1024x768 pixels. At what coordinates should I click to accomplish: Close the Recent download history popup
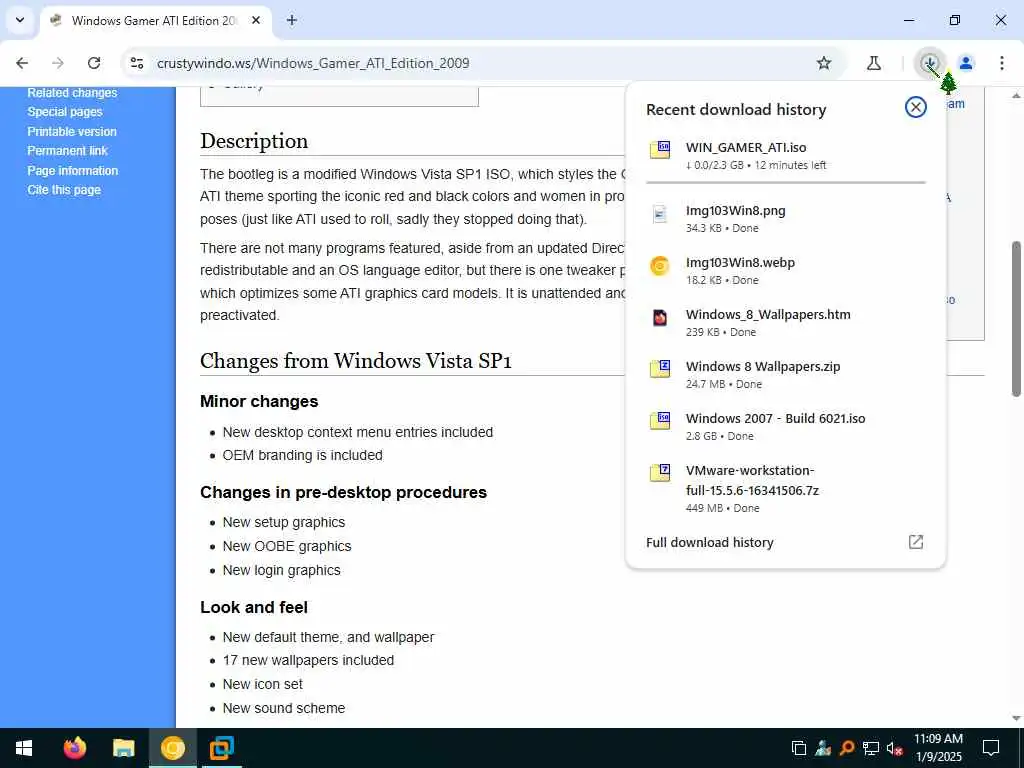(916, 107)
